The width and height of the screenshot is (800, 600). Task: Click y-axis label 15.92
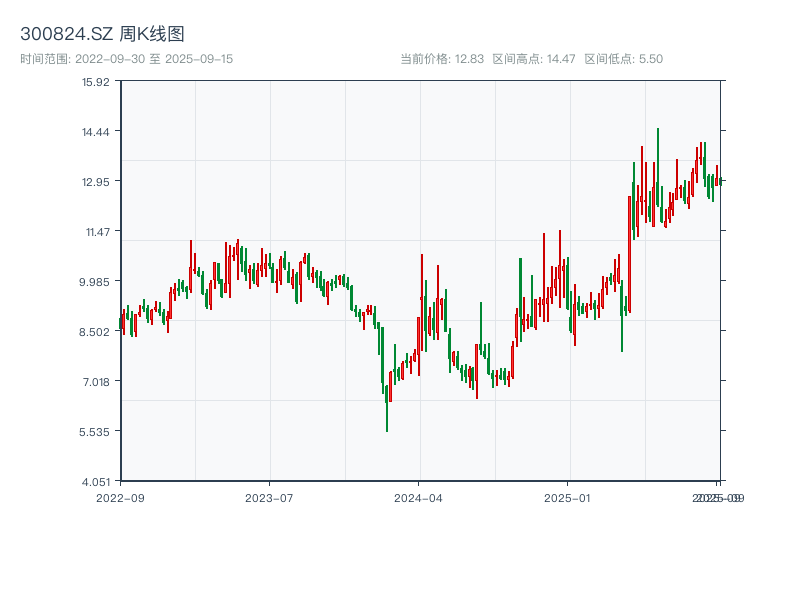click(95, 82)
